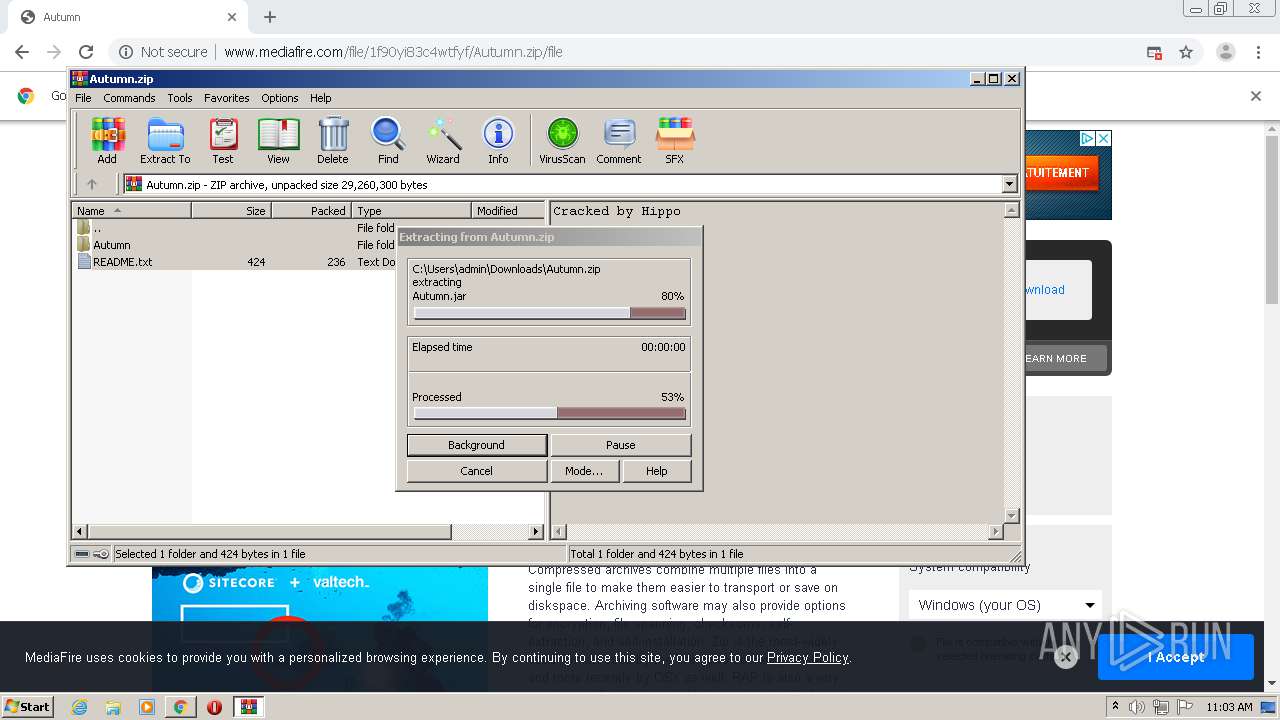This screenshot has width=1280, height=720.
Task: Click the Start button
Action: click(x=28, y=707)
